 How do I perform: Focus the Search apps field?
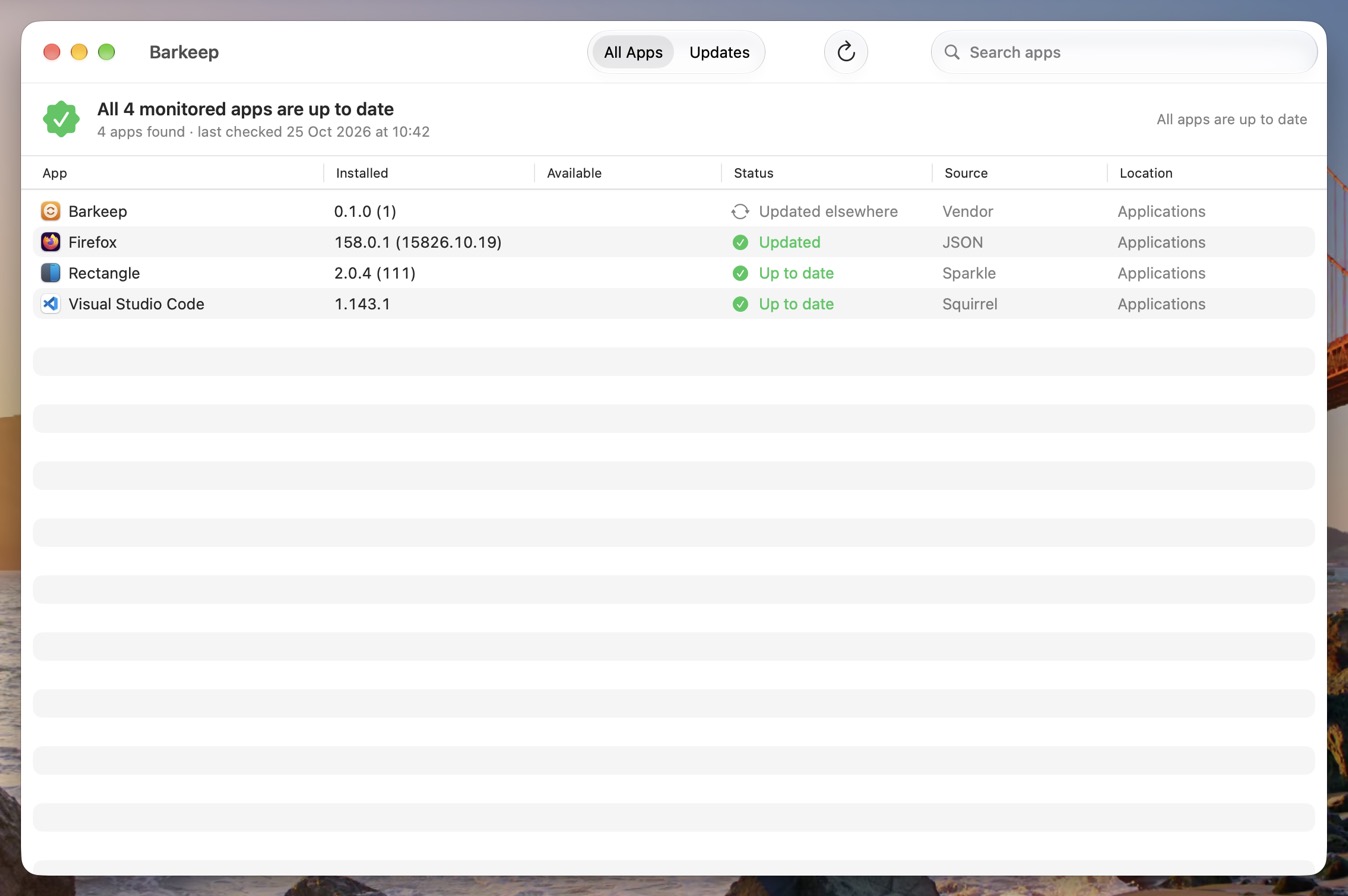[x=1124, y=52]
